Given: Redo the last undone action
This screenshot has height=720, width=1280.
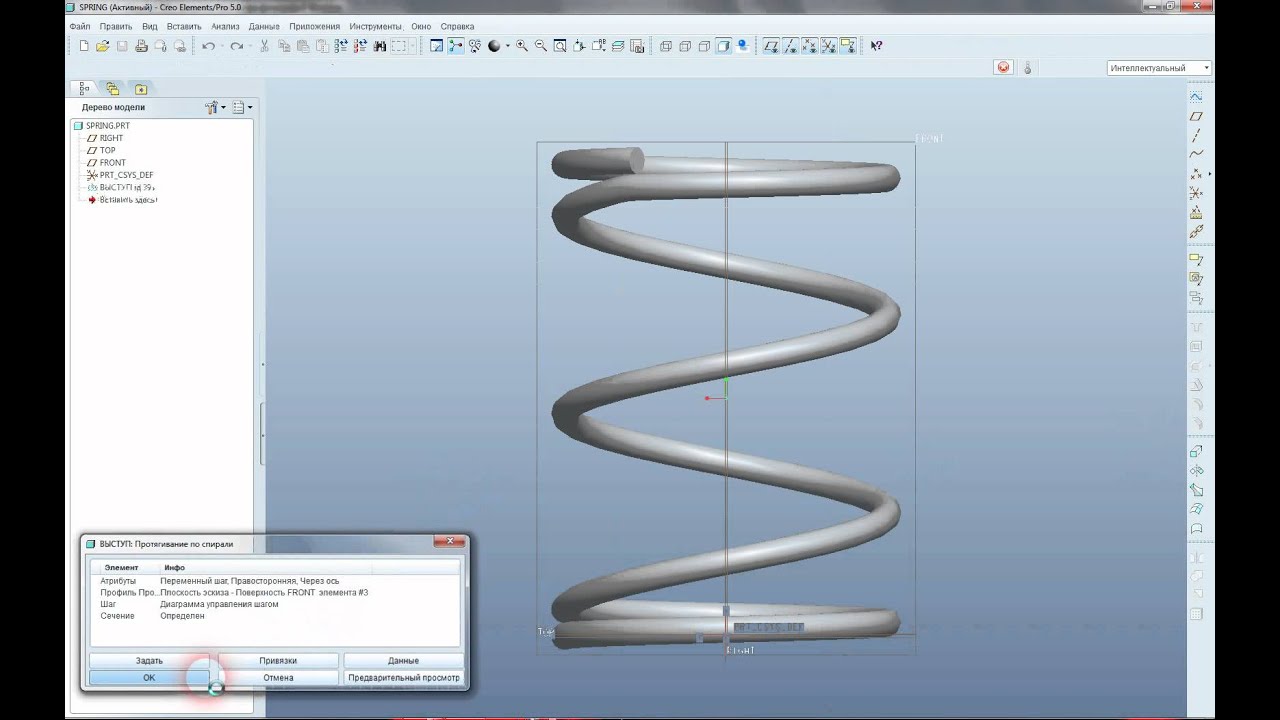Looking at the screenshot, I should click(236, 46).
